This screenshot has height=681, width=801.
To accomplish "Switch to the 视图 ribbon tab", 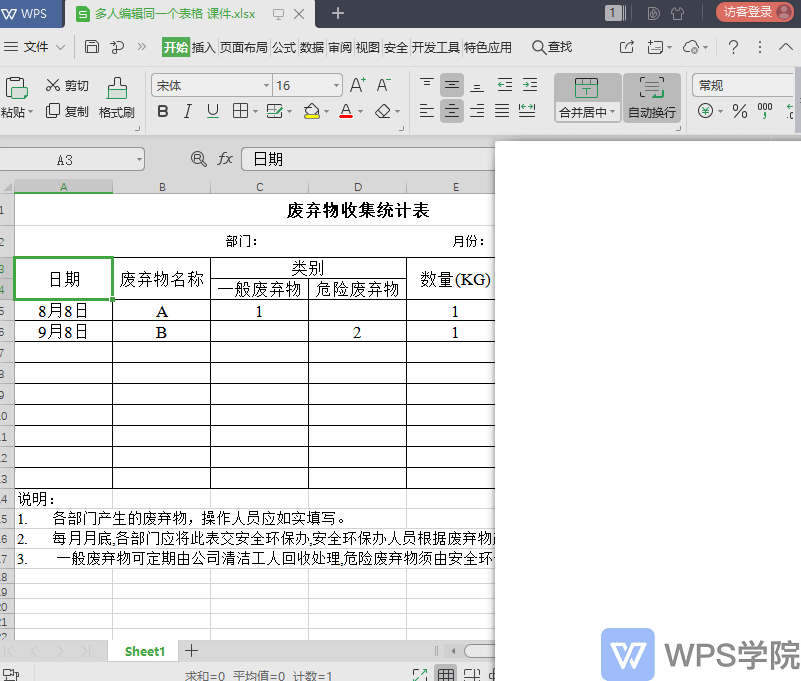I will pyautogui.click(x=368, y=48).
